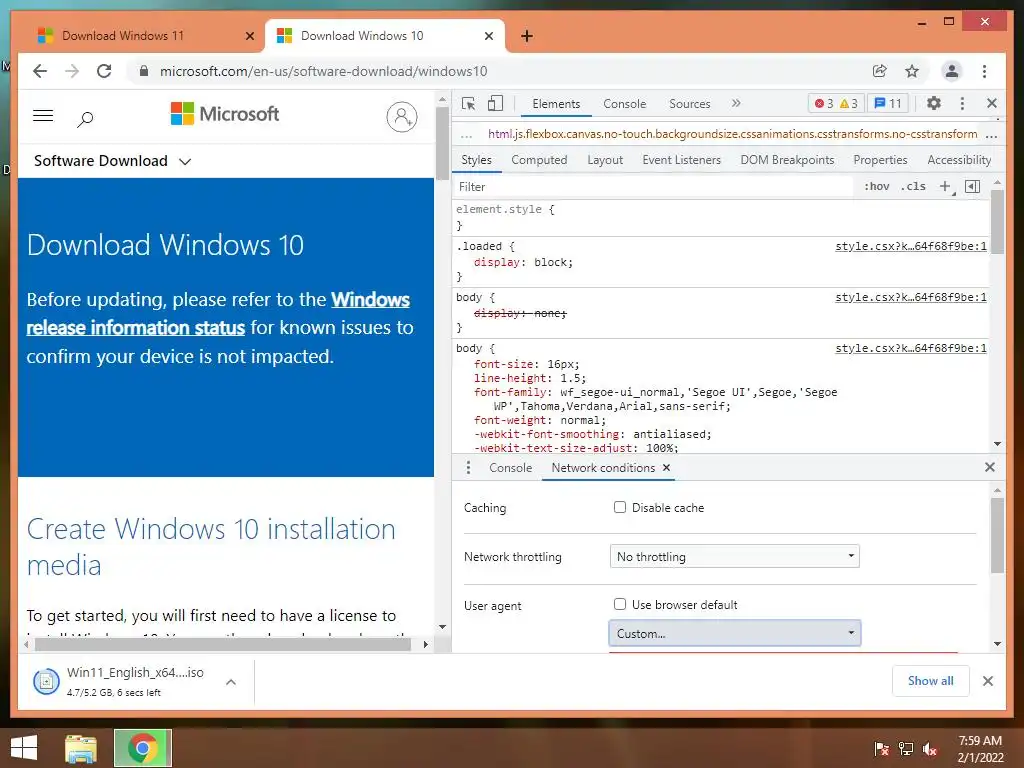This screenshot has width=1024, height=768.
Task: Open the Event Listeners tab
Action: pyautogui.click(x=681, y=160)
